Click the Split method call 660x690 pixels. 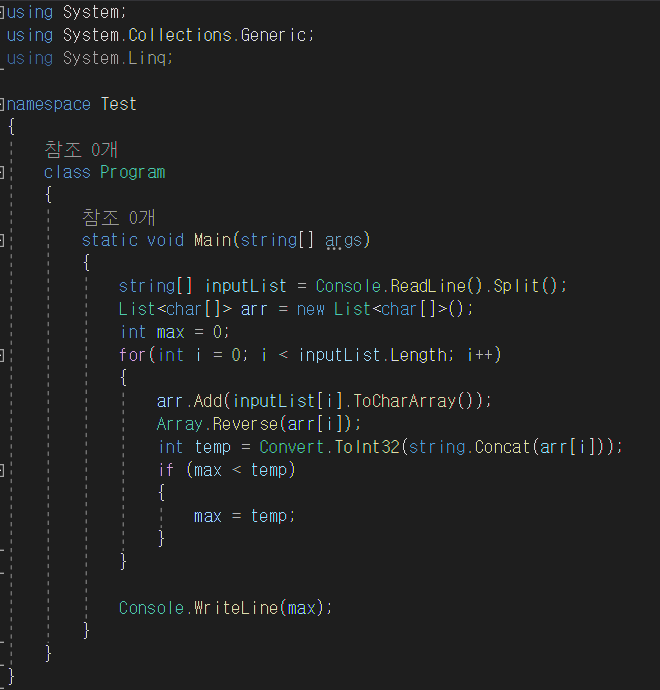click(516, 286)
